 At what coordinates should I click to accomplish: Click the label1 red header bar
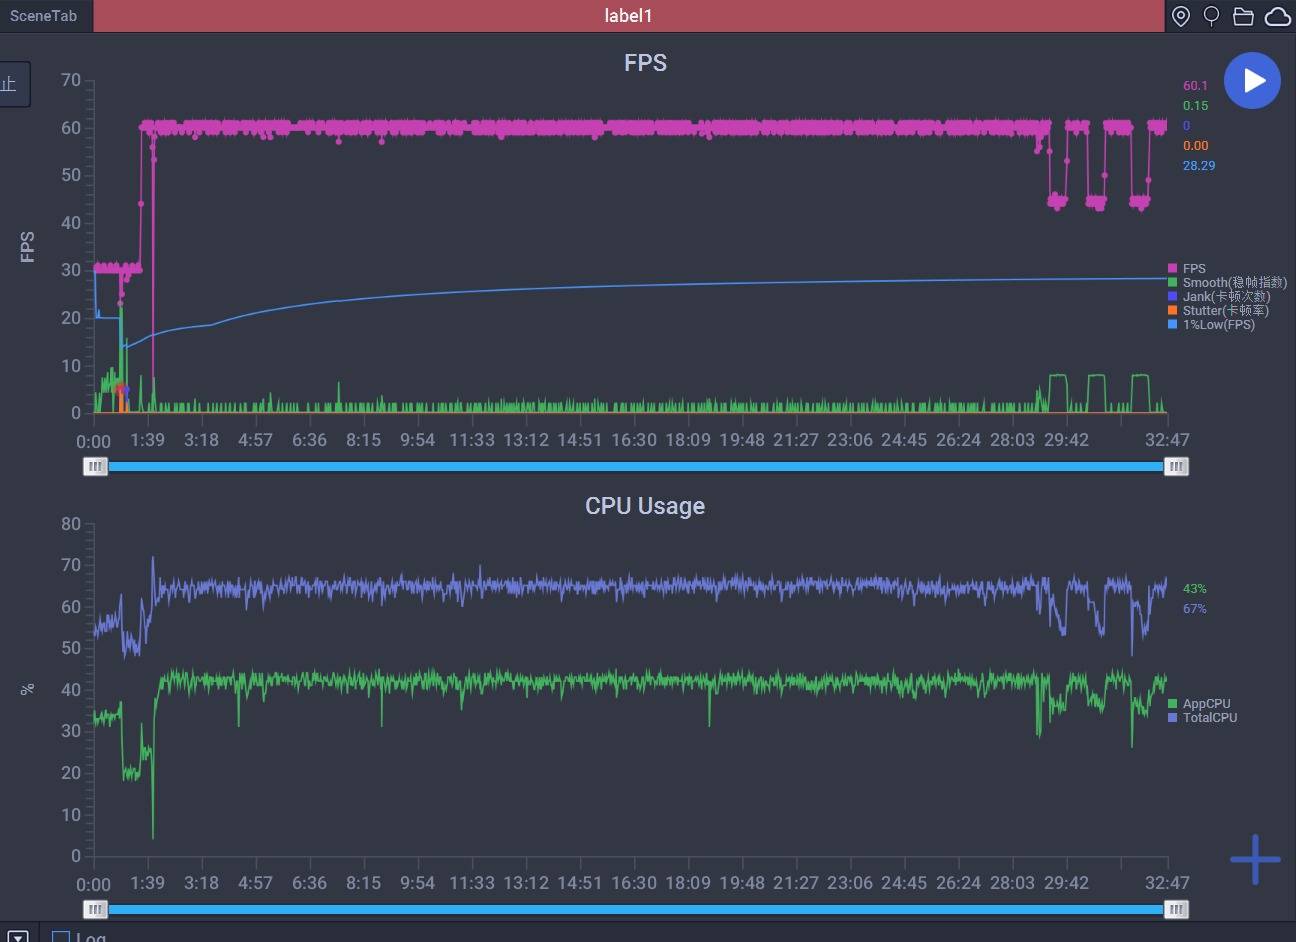(628, 16)
